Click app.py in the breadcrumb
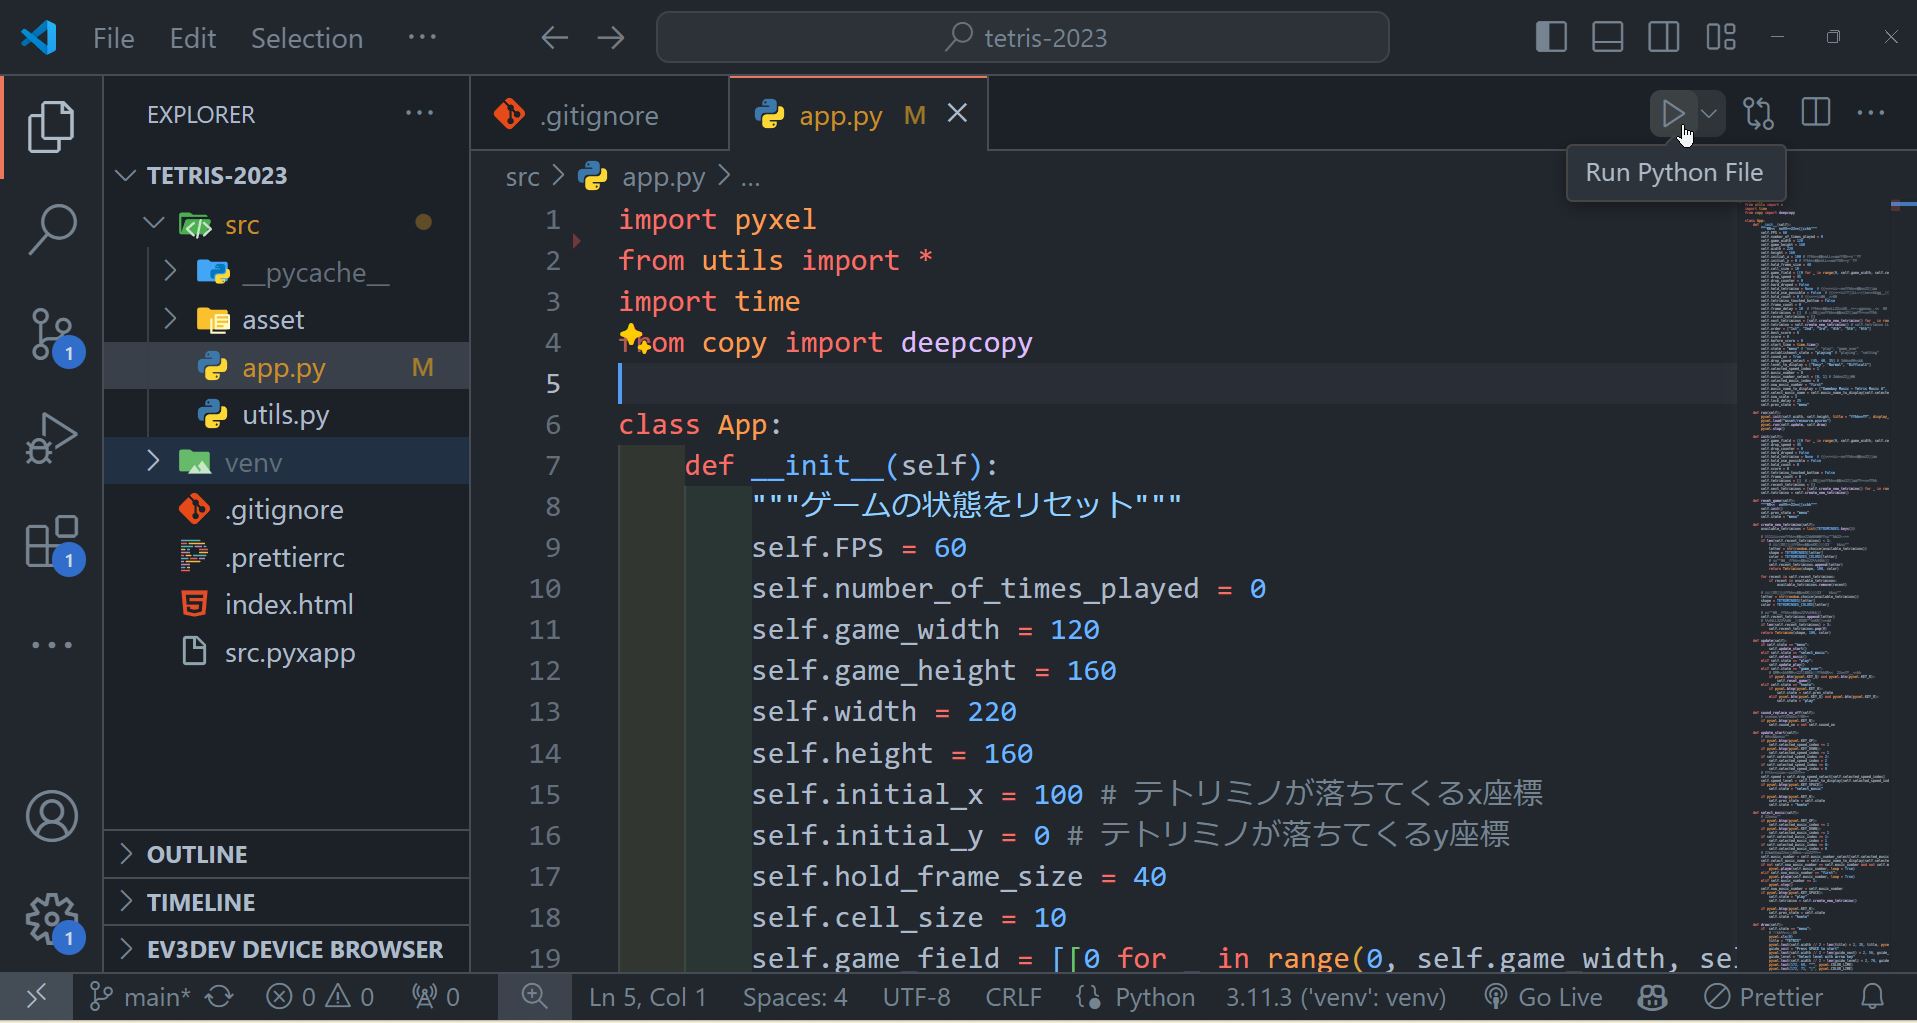The image size is (1917, 1023). click(663, 177)
